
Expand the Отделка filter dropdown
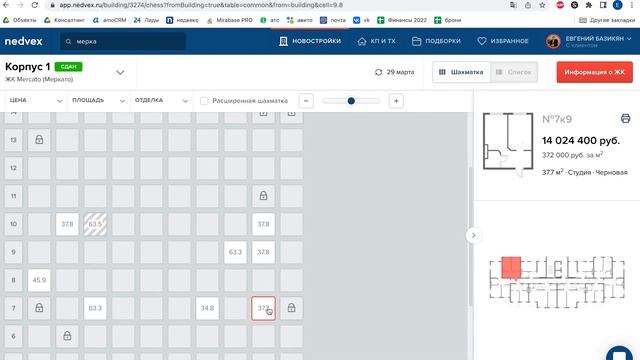pyautogui.click(x=161, y=100)
